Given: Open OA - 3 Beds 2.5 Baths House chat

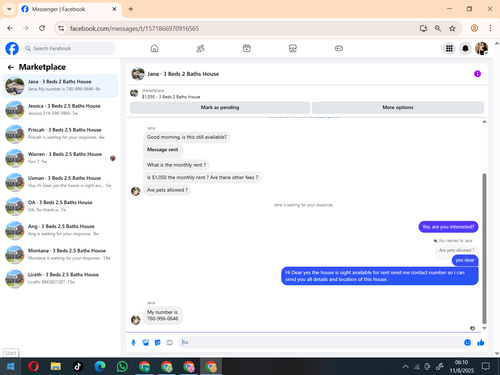Looking at the screenshot, I should tap(60, 206).
